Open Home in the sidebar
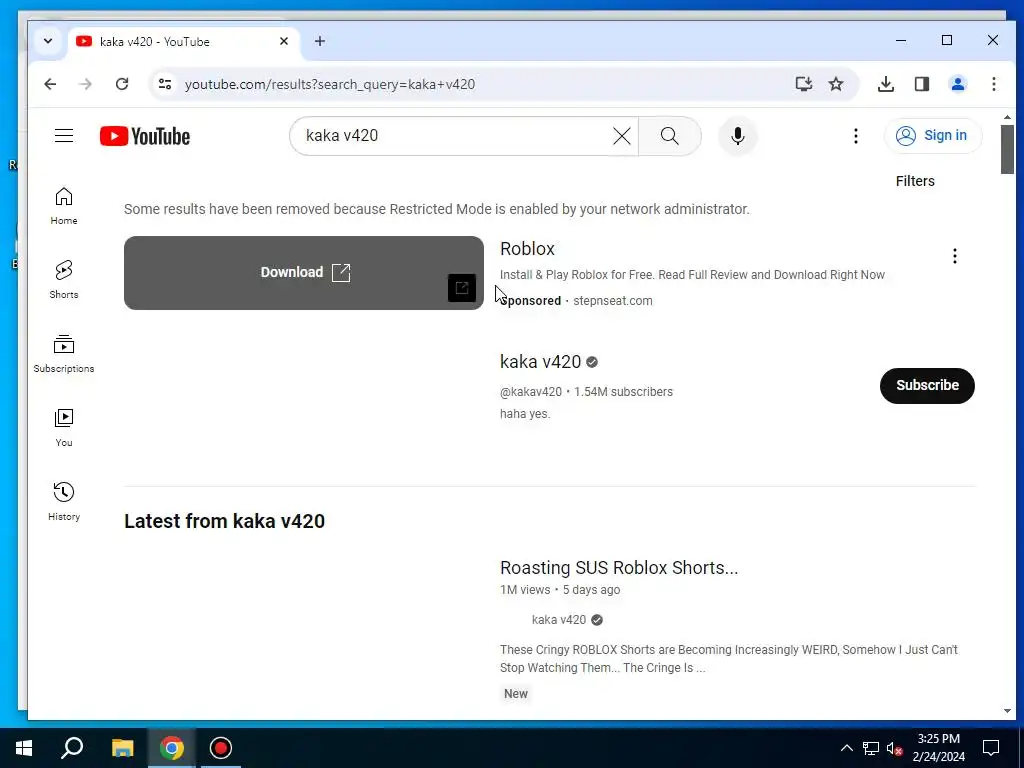Image resolution: width=1024 pixels, height=768 pixels. (64, 206)
